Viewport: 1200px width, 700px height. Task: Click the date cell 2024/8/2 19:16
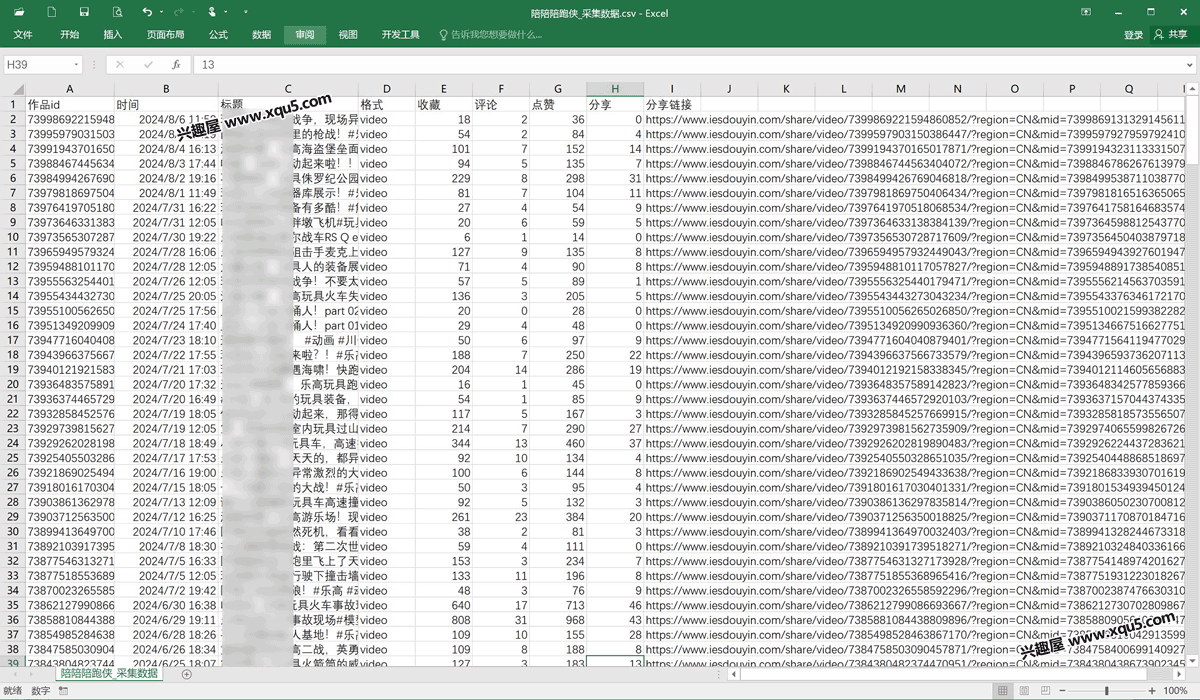click(x=166, y=178)
